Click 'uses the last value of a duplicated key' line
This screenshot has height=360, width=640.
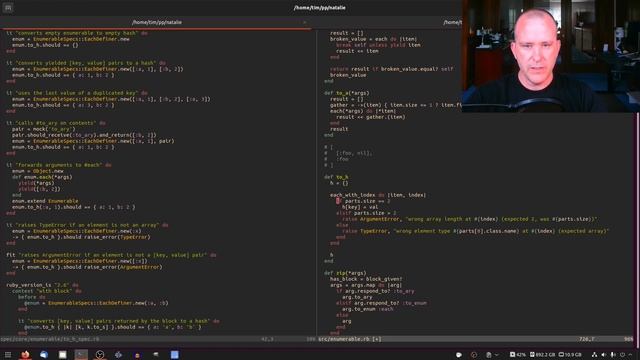(77, 93)
